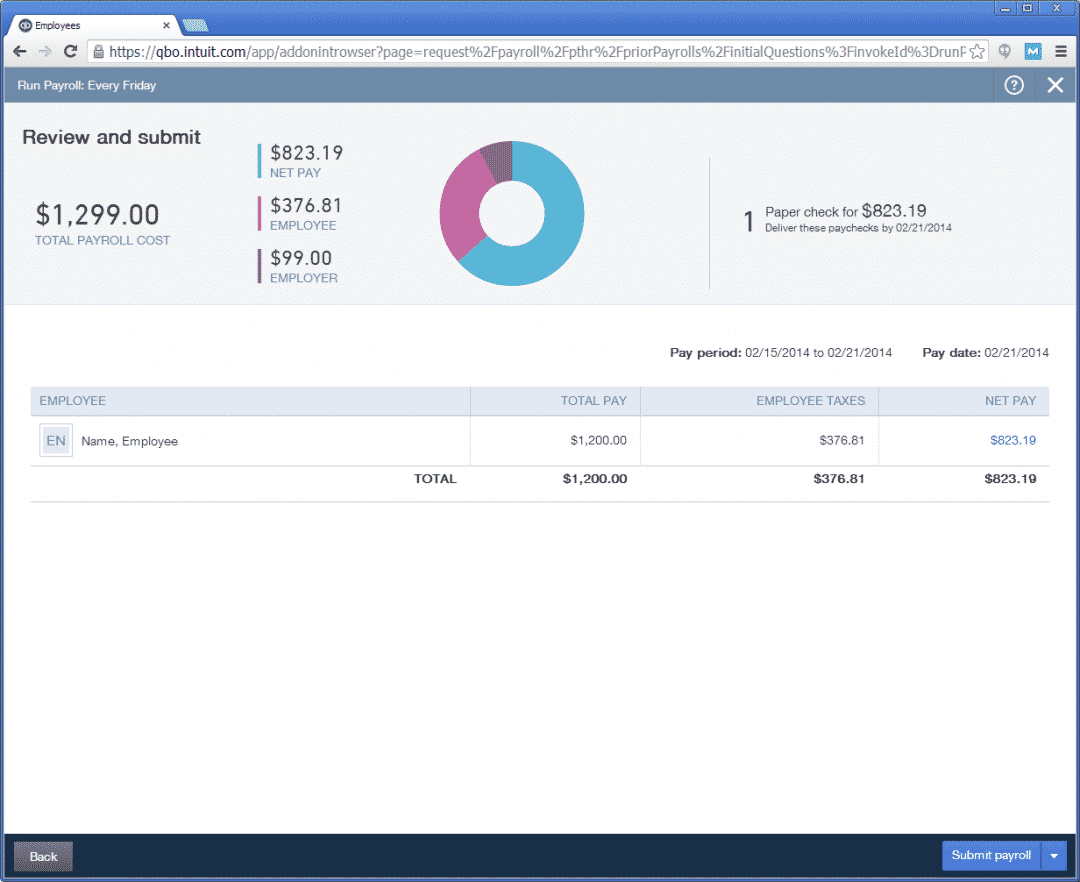
Task: Reload the payroll page
Action: coord(71,51)
